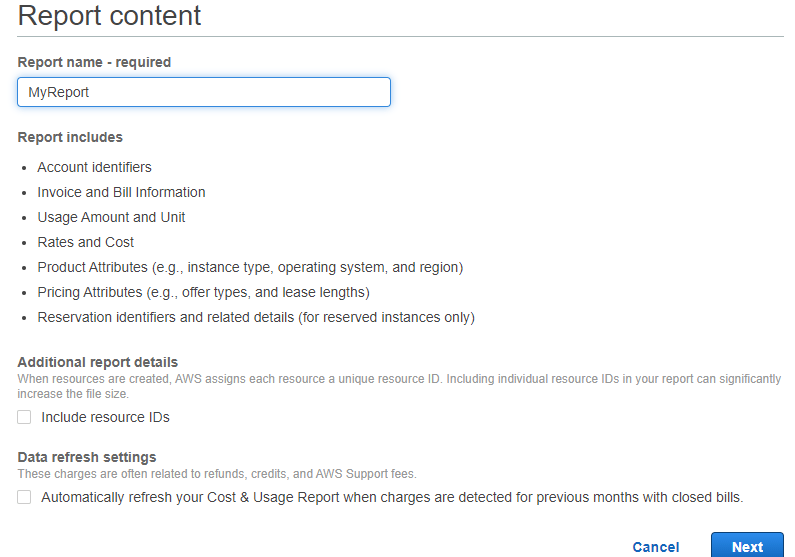
Task: Click the 'Automatically refresh your Cost & Usage Report' label
Action: click(392, 497)
